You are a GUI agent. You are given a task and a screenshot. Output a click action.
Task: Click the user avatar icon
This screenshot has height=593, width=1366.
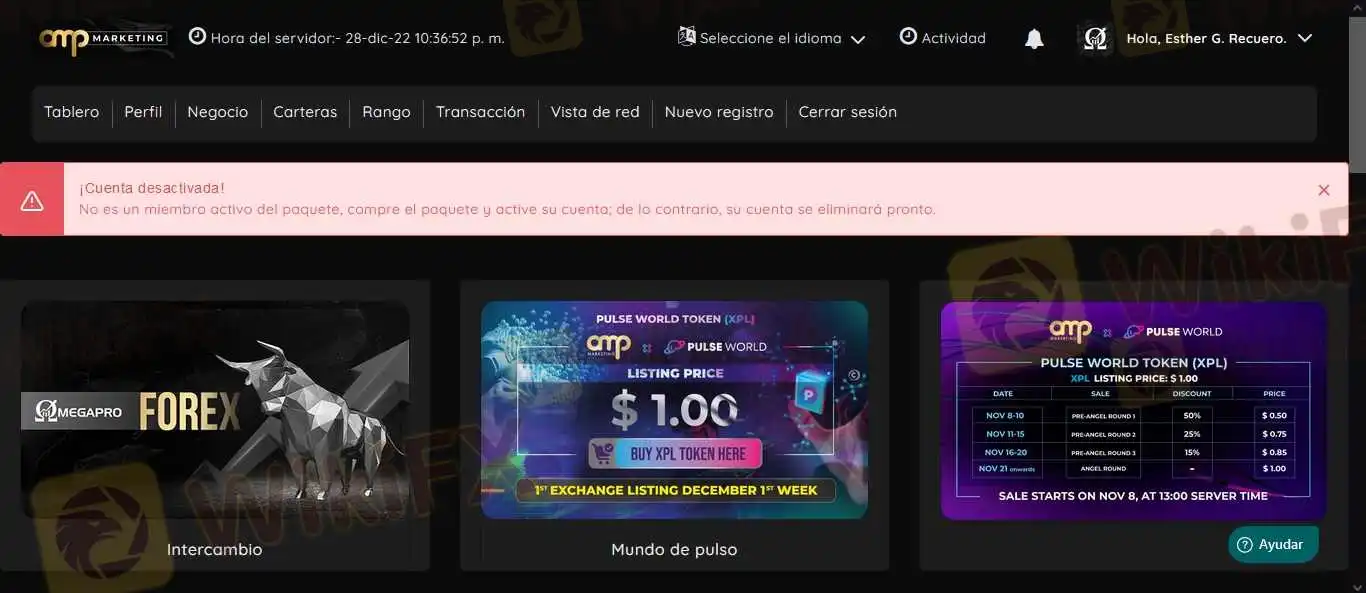(1095, 39)
